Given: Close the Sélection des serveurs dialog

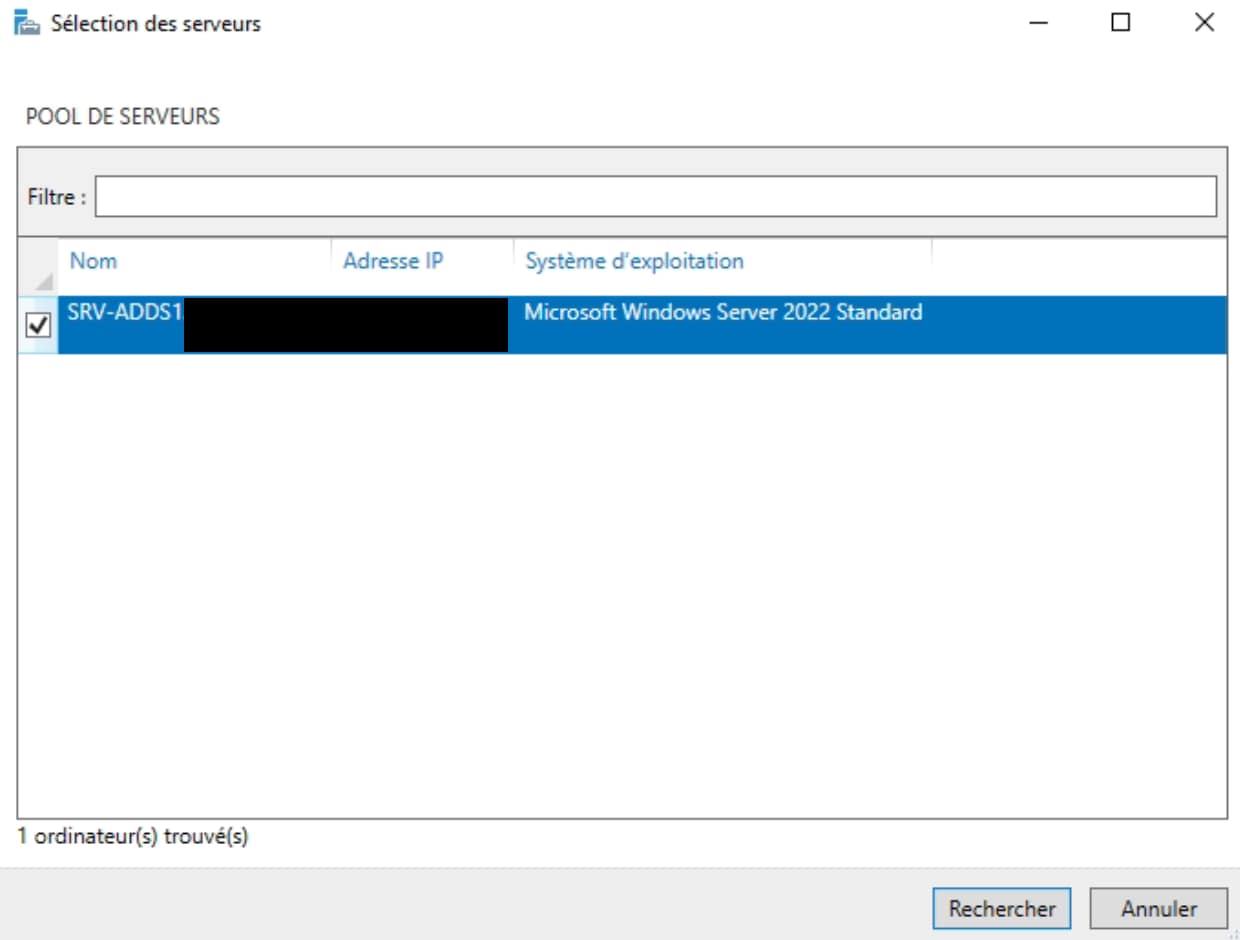Looking at the screenshot, I should pyautogui.click(x=1204, y=23).
